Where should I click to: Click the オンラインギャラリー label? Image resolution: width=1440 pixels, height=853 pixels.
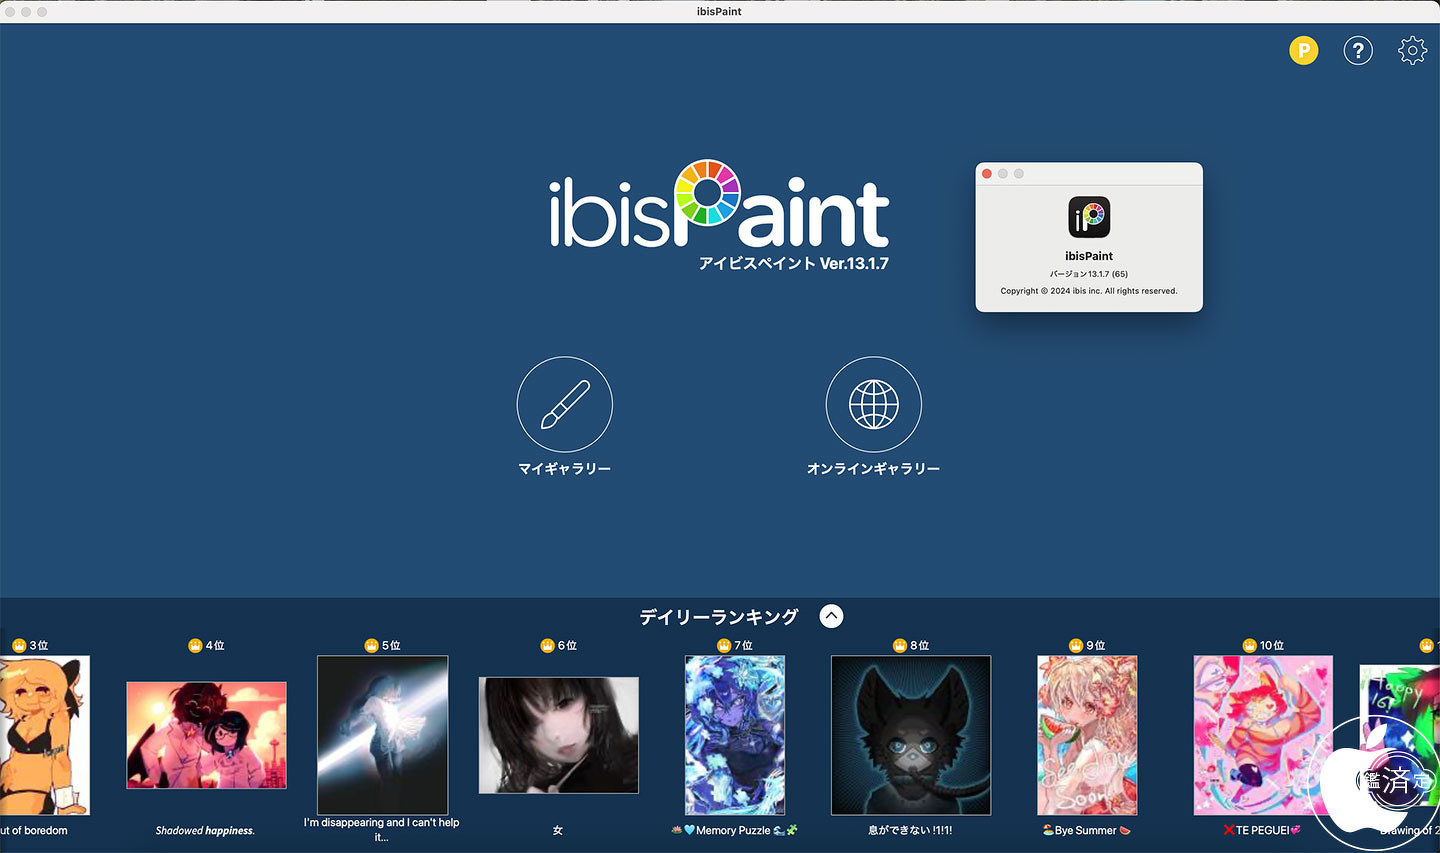point(874,468)
